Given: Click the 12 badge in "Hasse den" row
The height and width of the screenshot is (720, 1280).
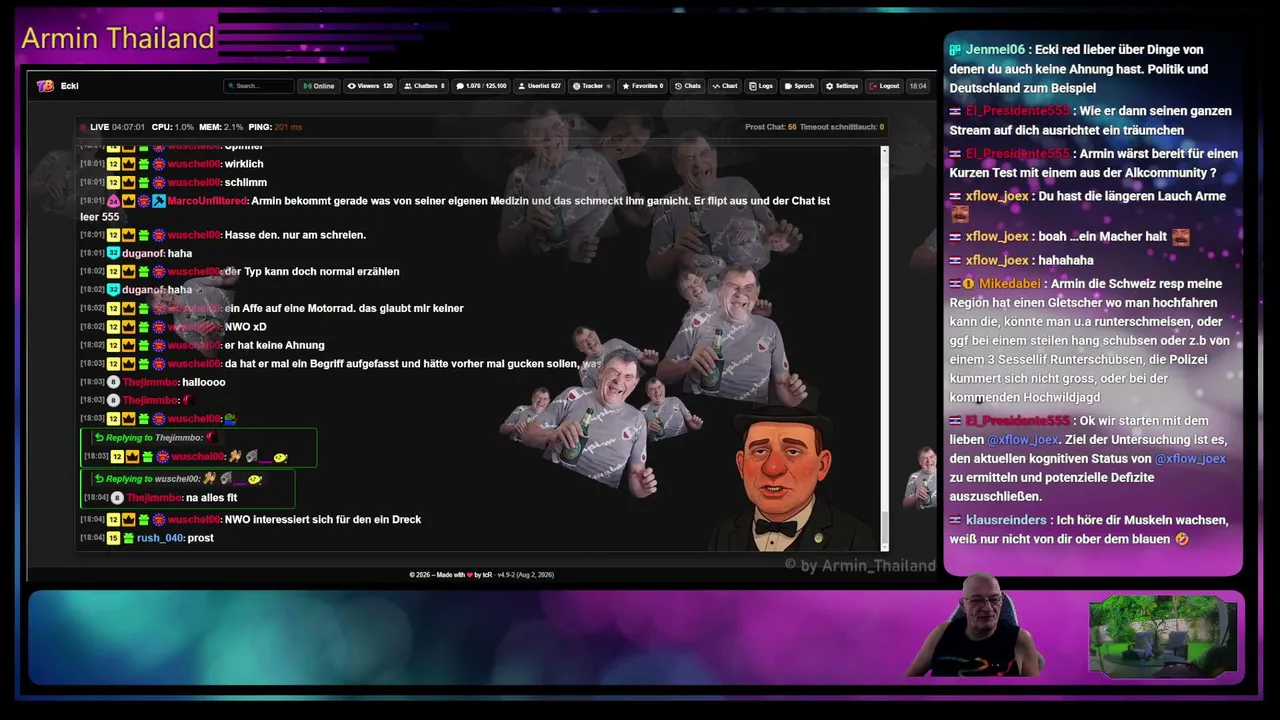Looking at the screenshot, I should point(114,235).
